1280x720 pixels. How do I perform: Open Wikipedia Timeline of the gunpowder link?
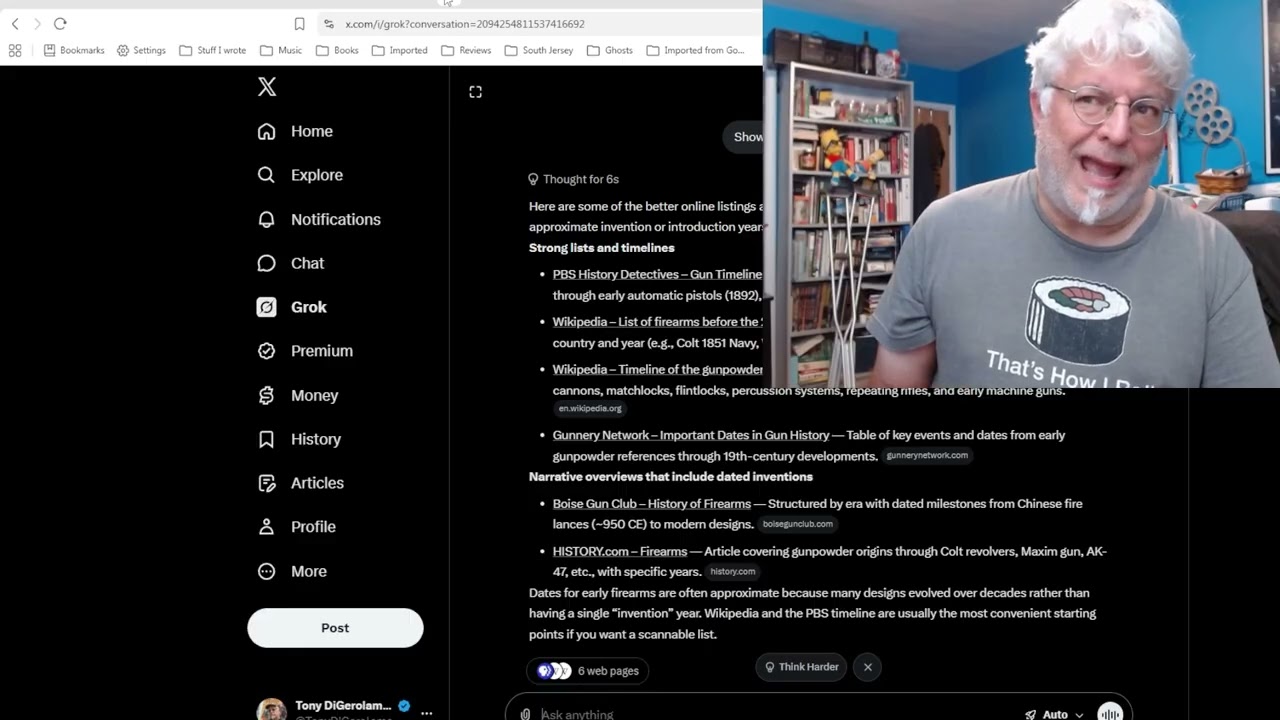(x=657, y=370)
